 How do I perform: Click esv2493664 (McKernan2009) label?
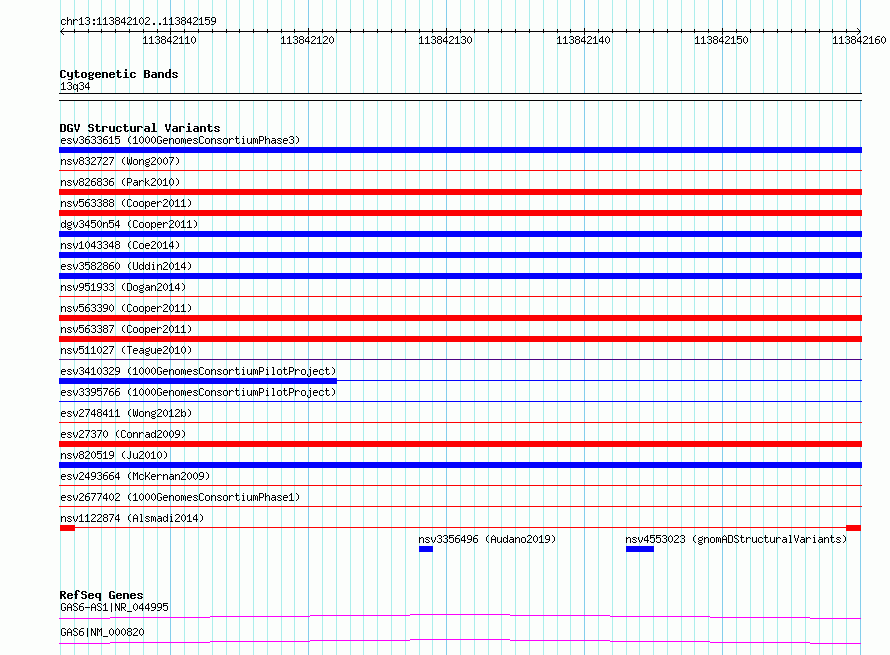point(135,476)
